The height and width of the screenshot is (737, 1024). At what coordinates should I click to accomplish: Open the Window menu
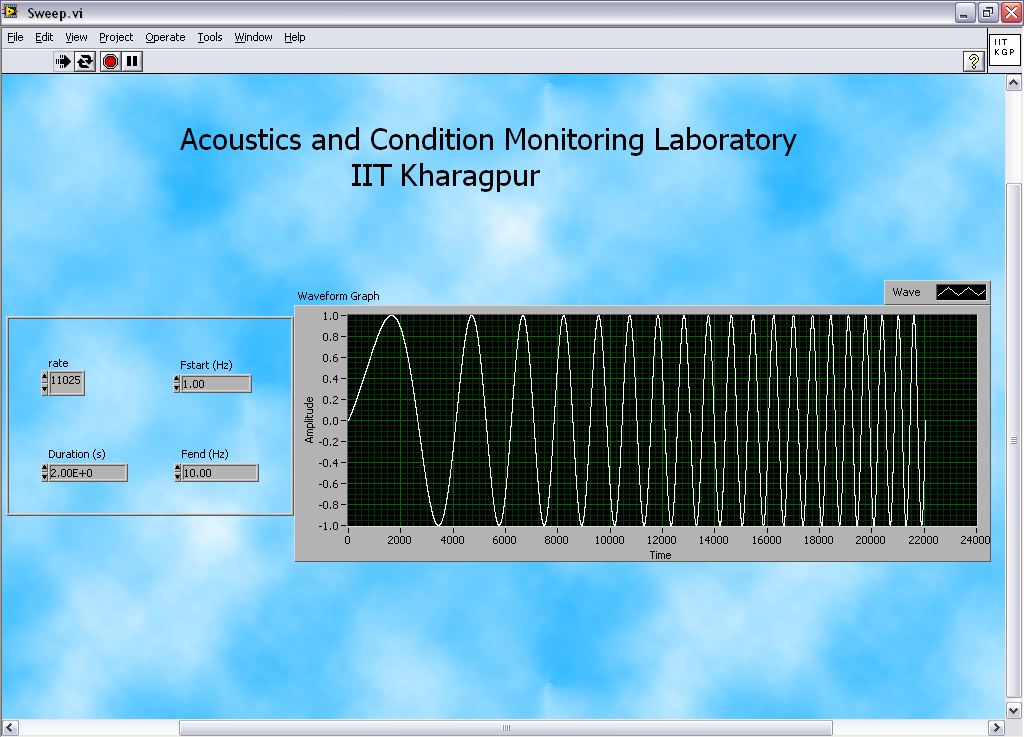tap(253, 37)
